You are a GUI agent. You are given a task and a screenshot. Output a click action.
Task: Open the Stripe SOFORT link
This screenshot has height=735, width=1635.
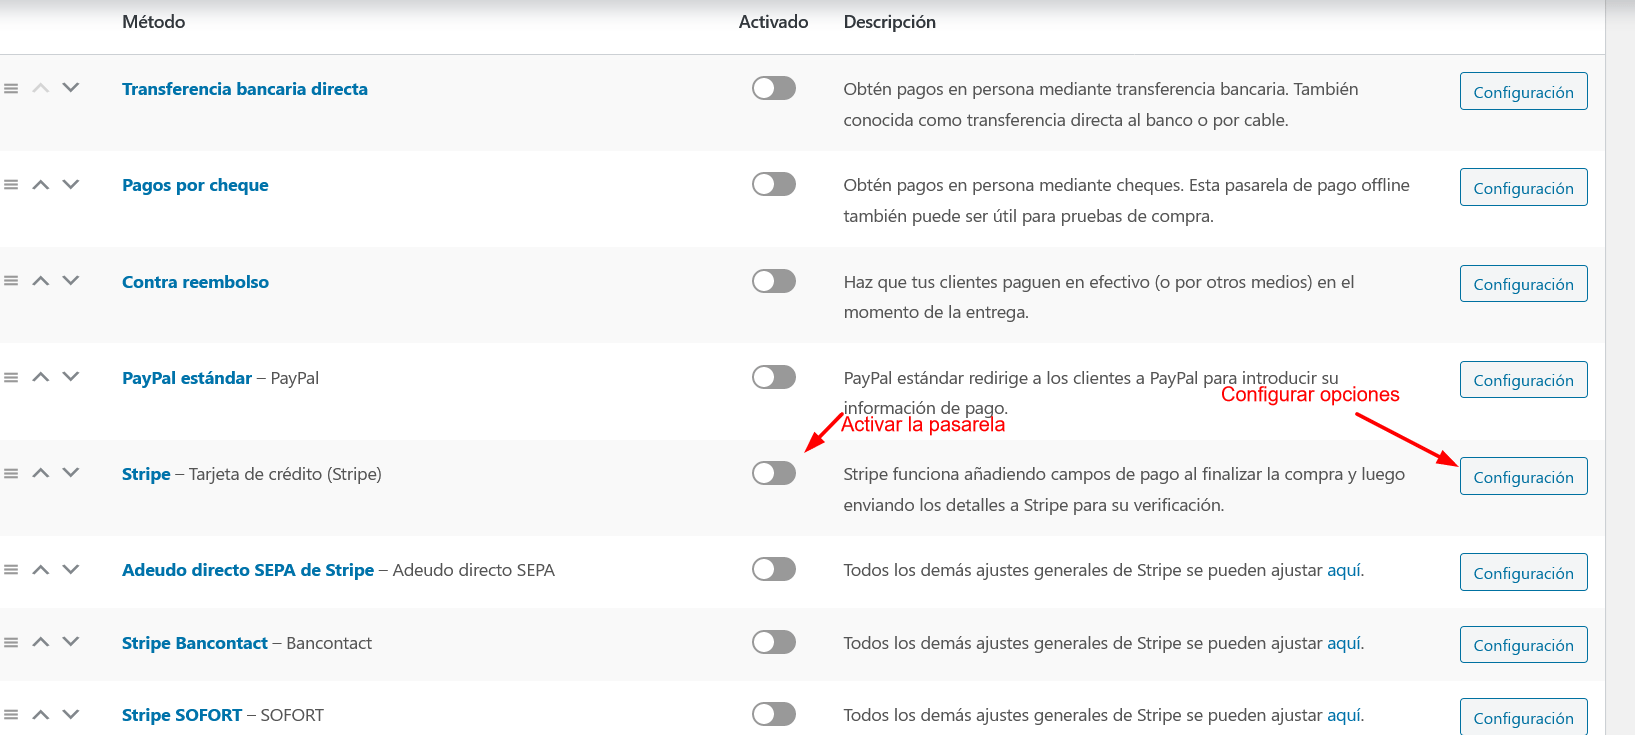click(182, 715)
